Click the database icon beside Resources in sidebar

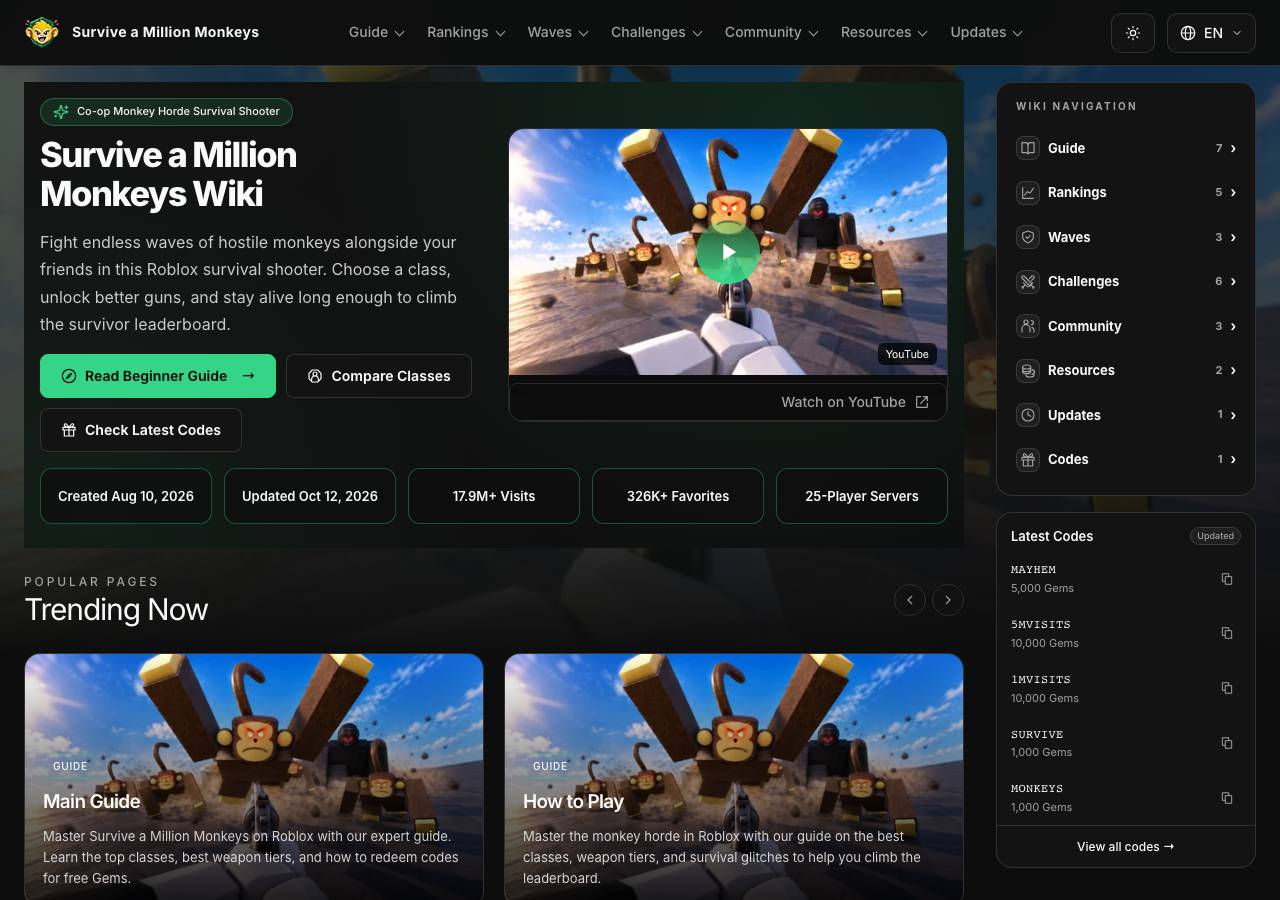pos(1028,370)
